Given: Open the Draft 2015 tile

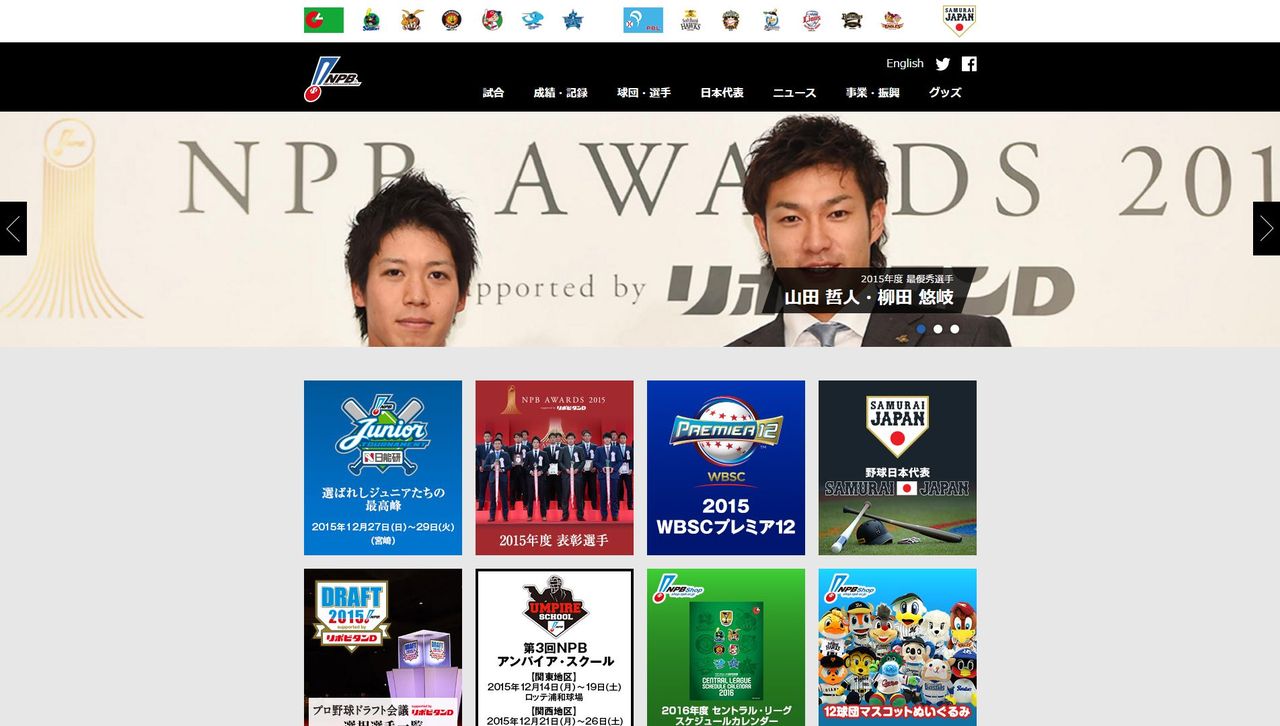Looking at the screenshot, I should (383, 647).
